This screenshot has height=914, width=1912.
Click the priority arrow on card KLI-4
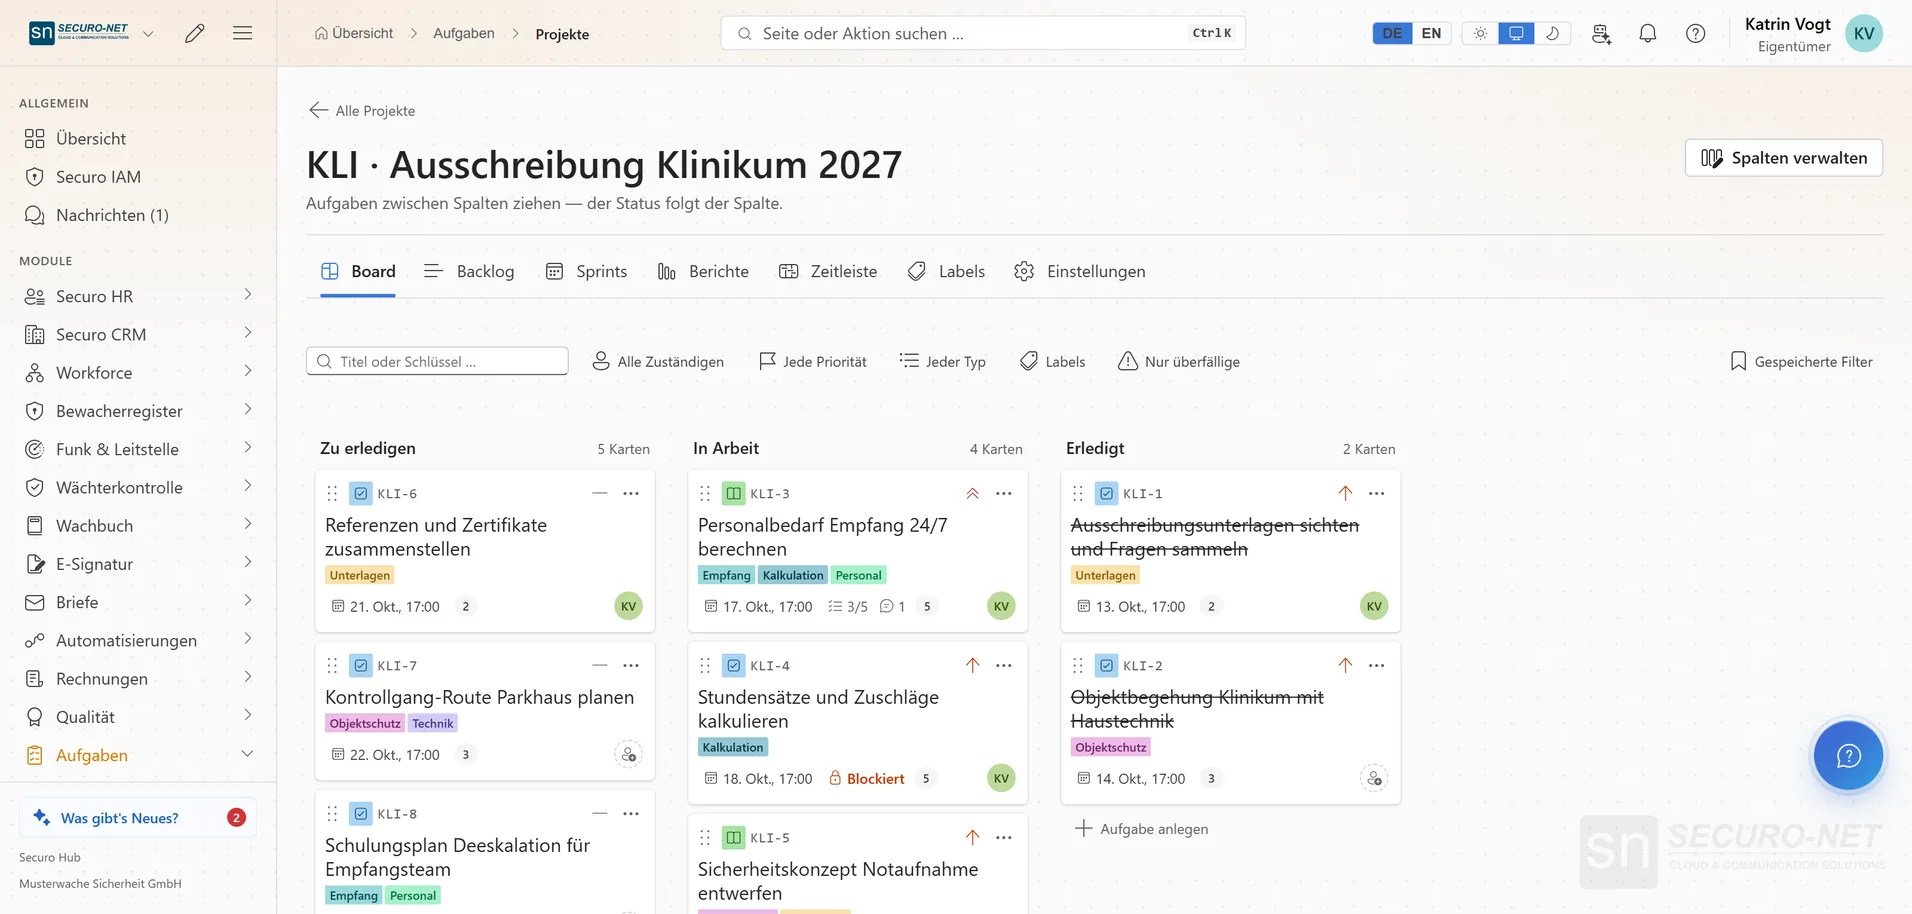point(972,665)
